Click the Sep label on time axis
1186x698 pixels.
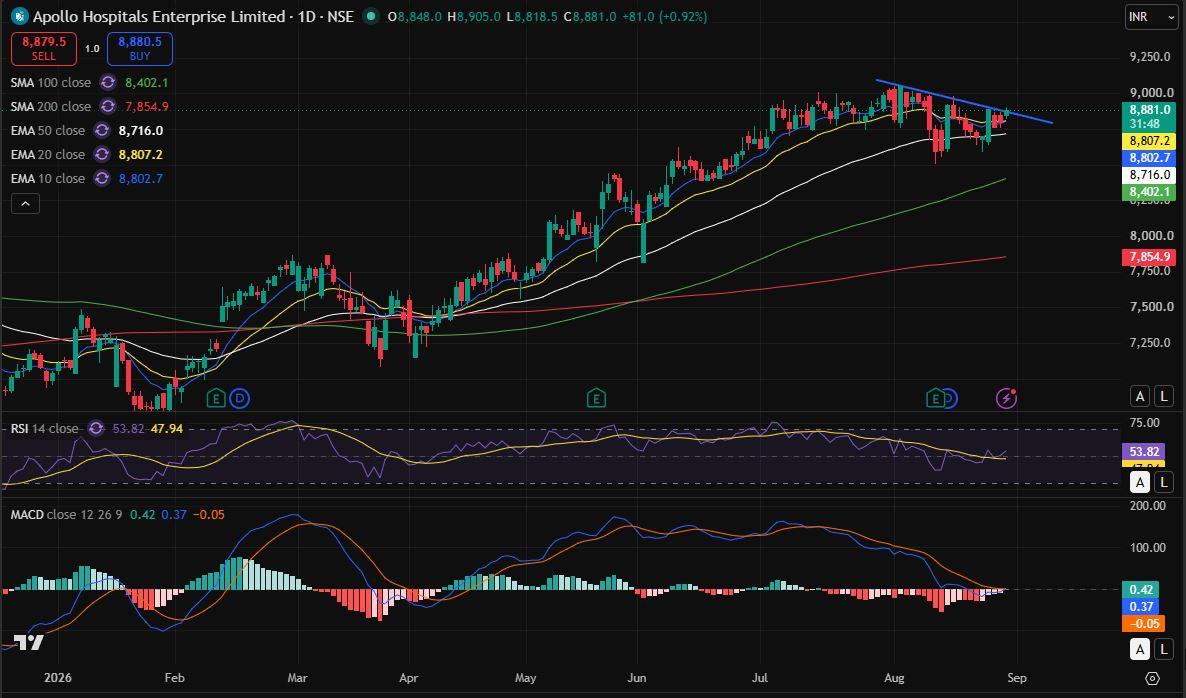(1017, 678)
